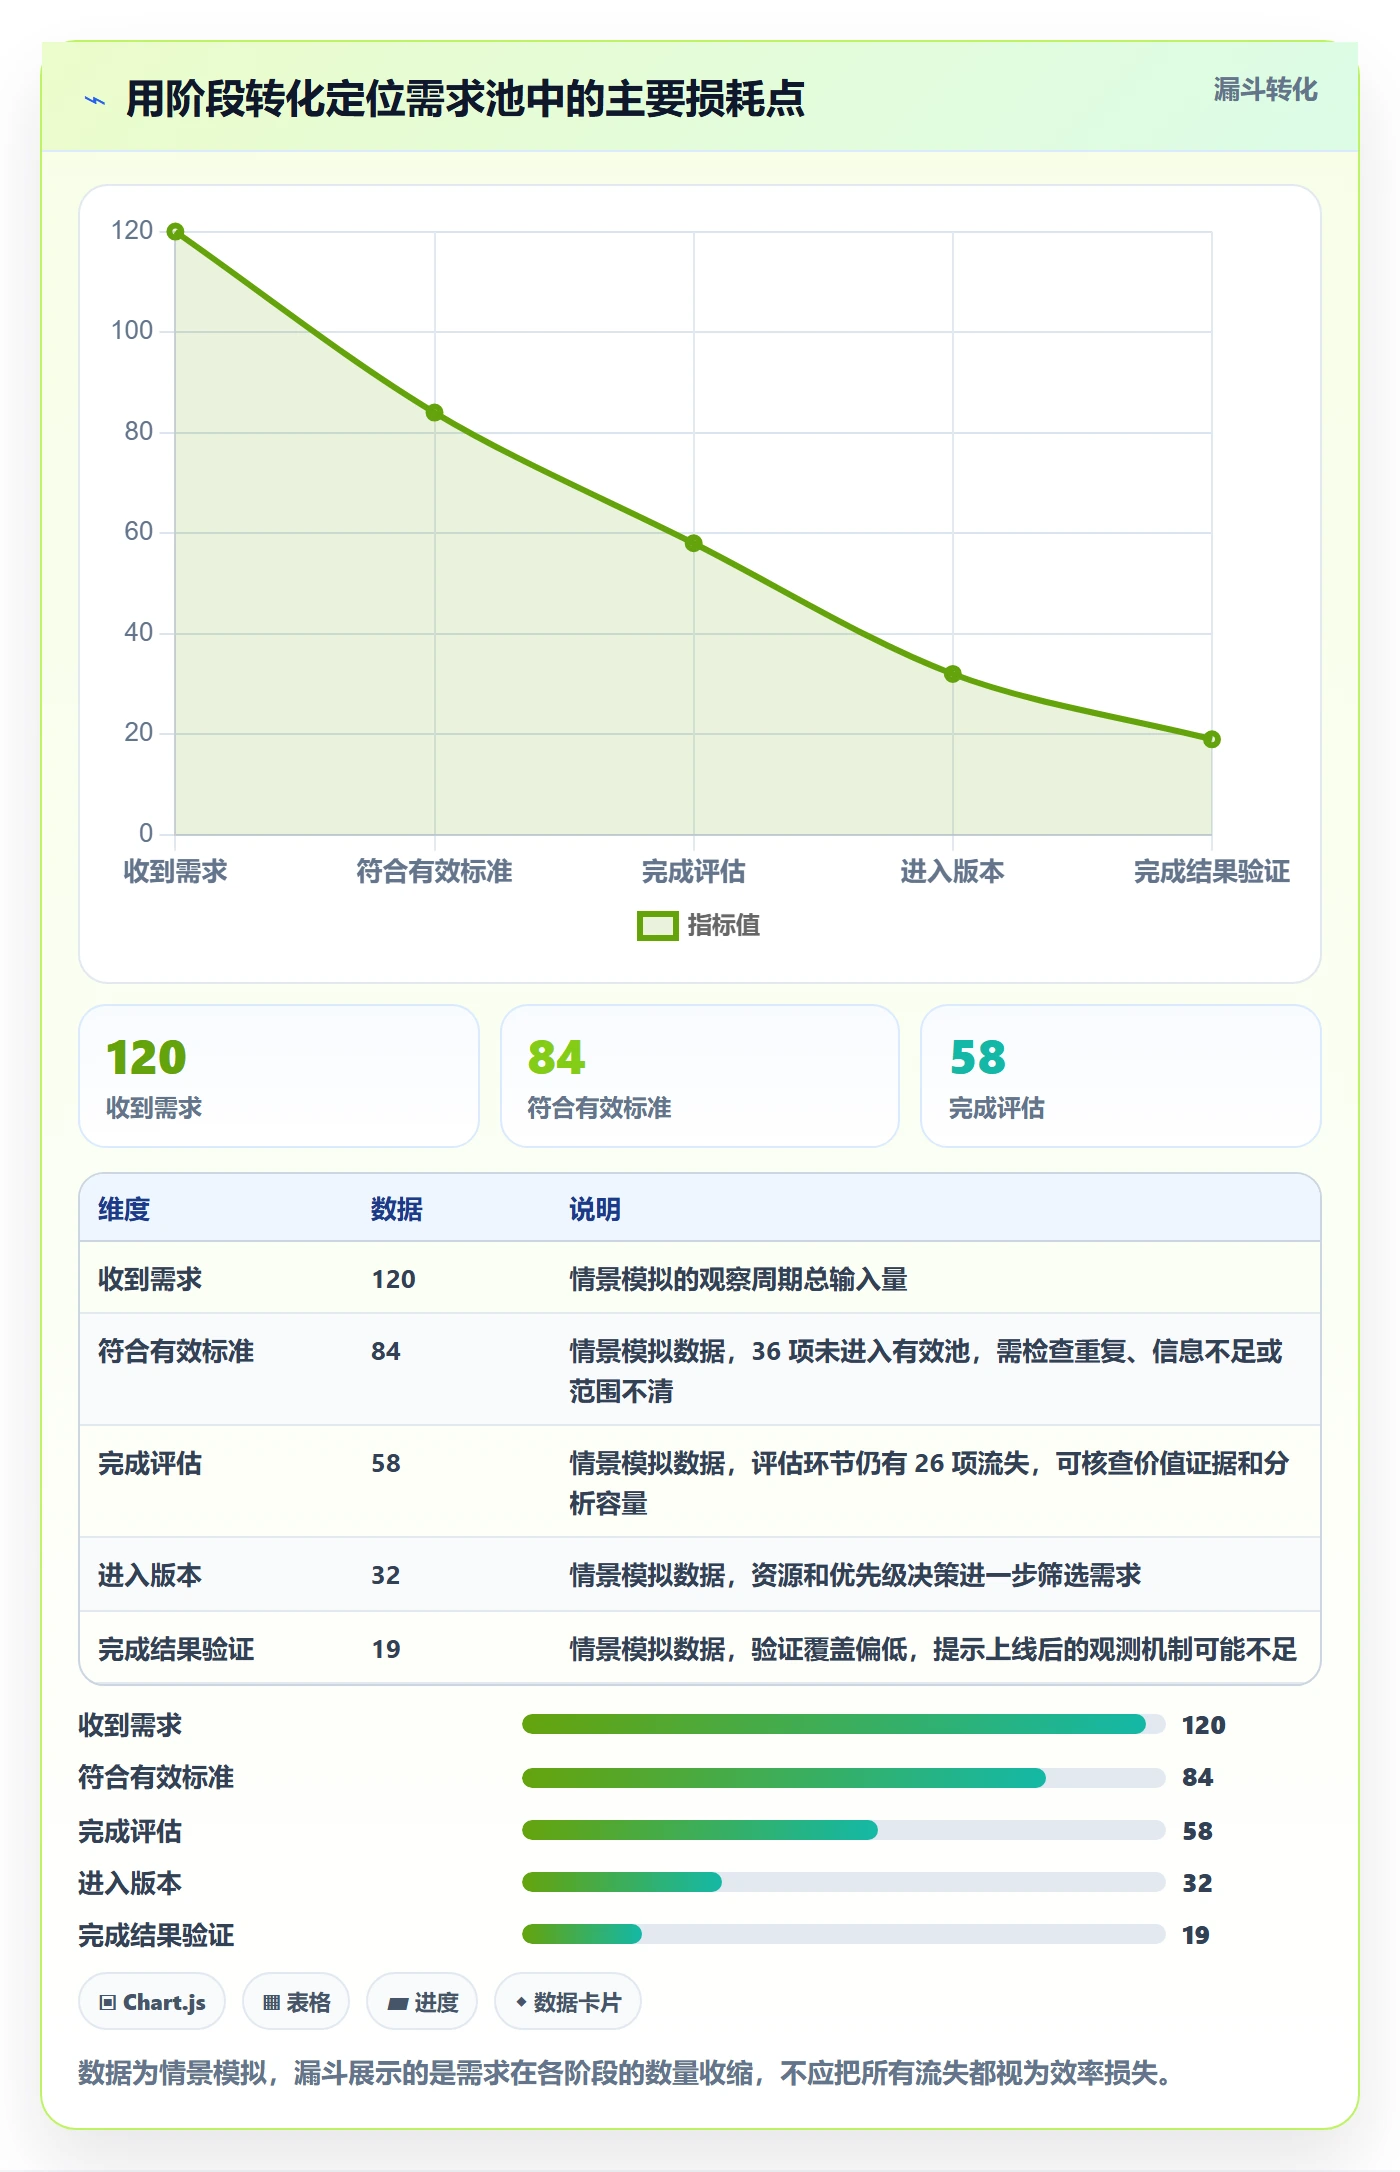Click the 说明 column header
Image resolution: width=1400 pixels, height=2172 pixels.
tap(595, 1209)
